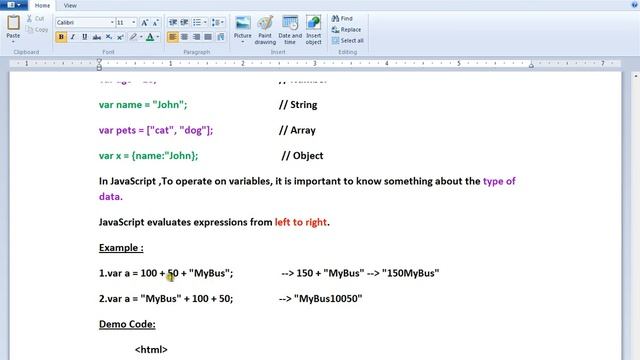Click the "<html>" line
Image resolution: width=640 pixels, height=360 pixels.
click(x=151, y=350)
